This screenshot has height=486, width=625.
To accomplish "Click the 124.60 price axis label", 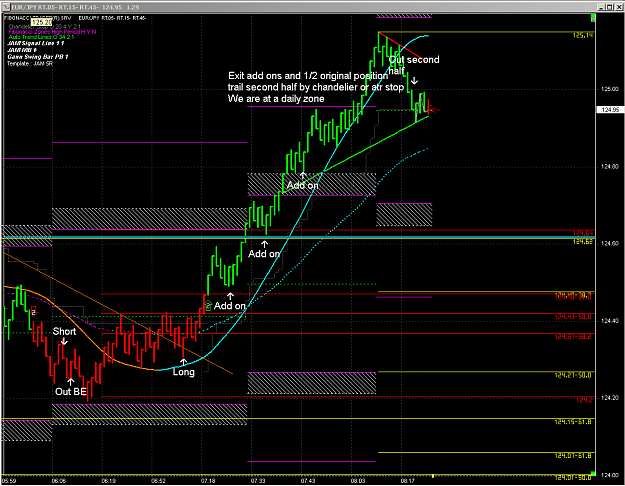I will [x=610, y=244].
